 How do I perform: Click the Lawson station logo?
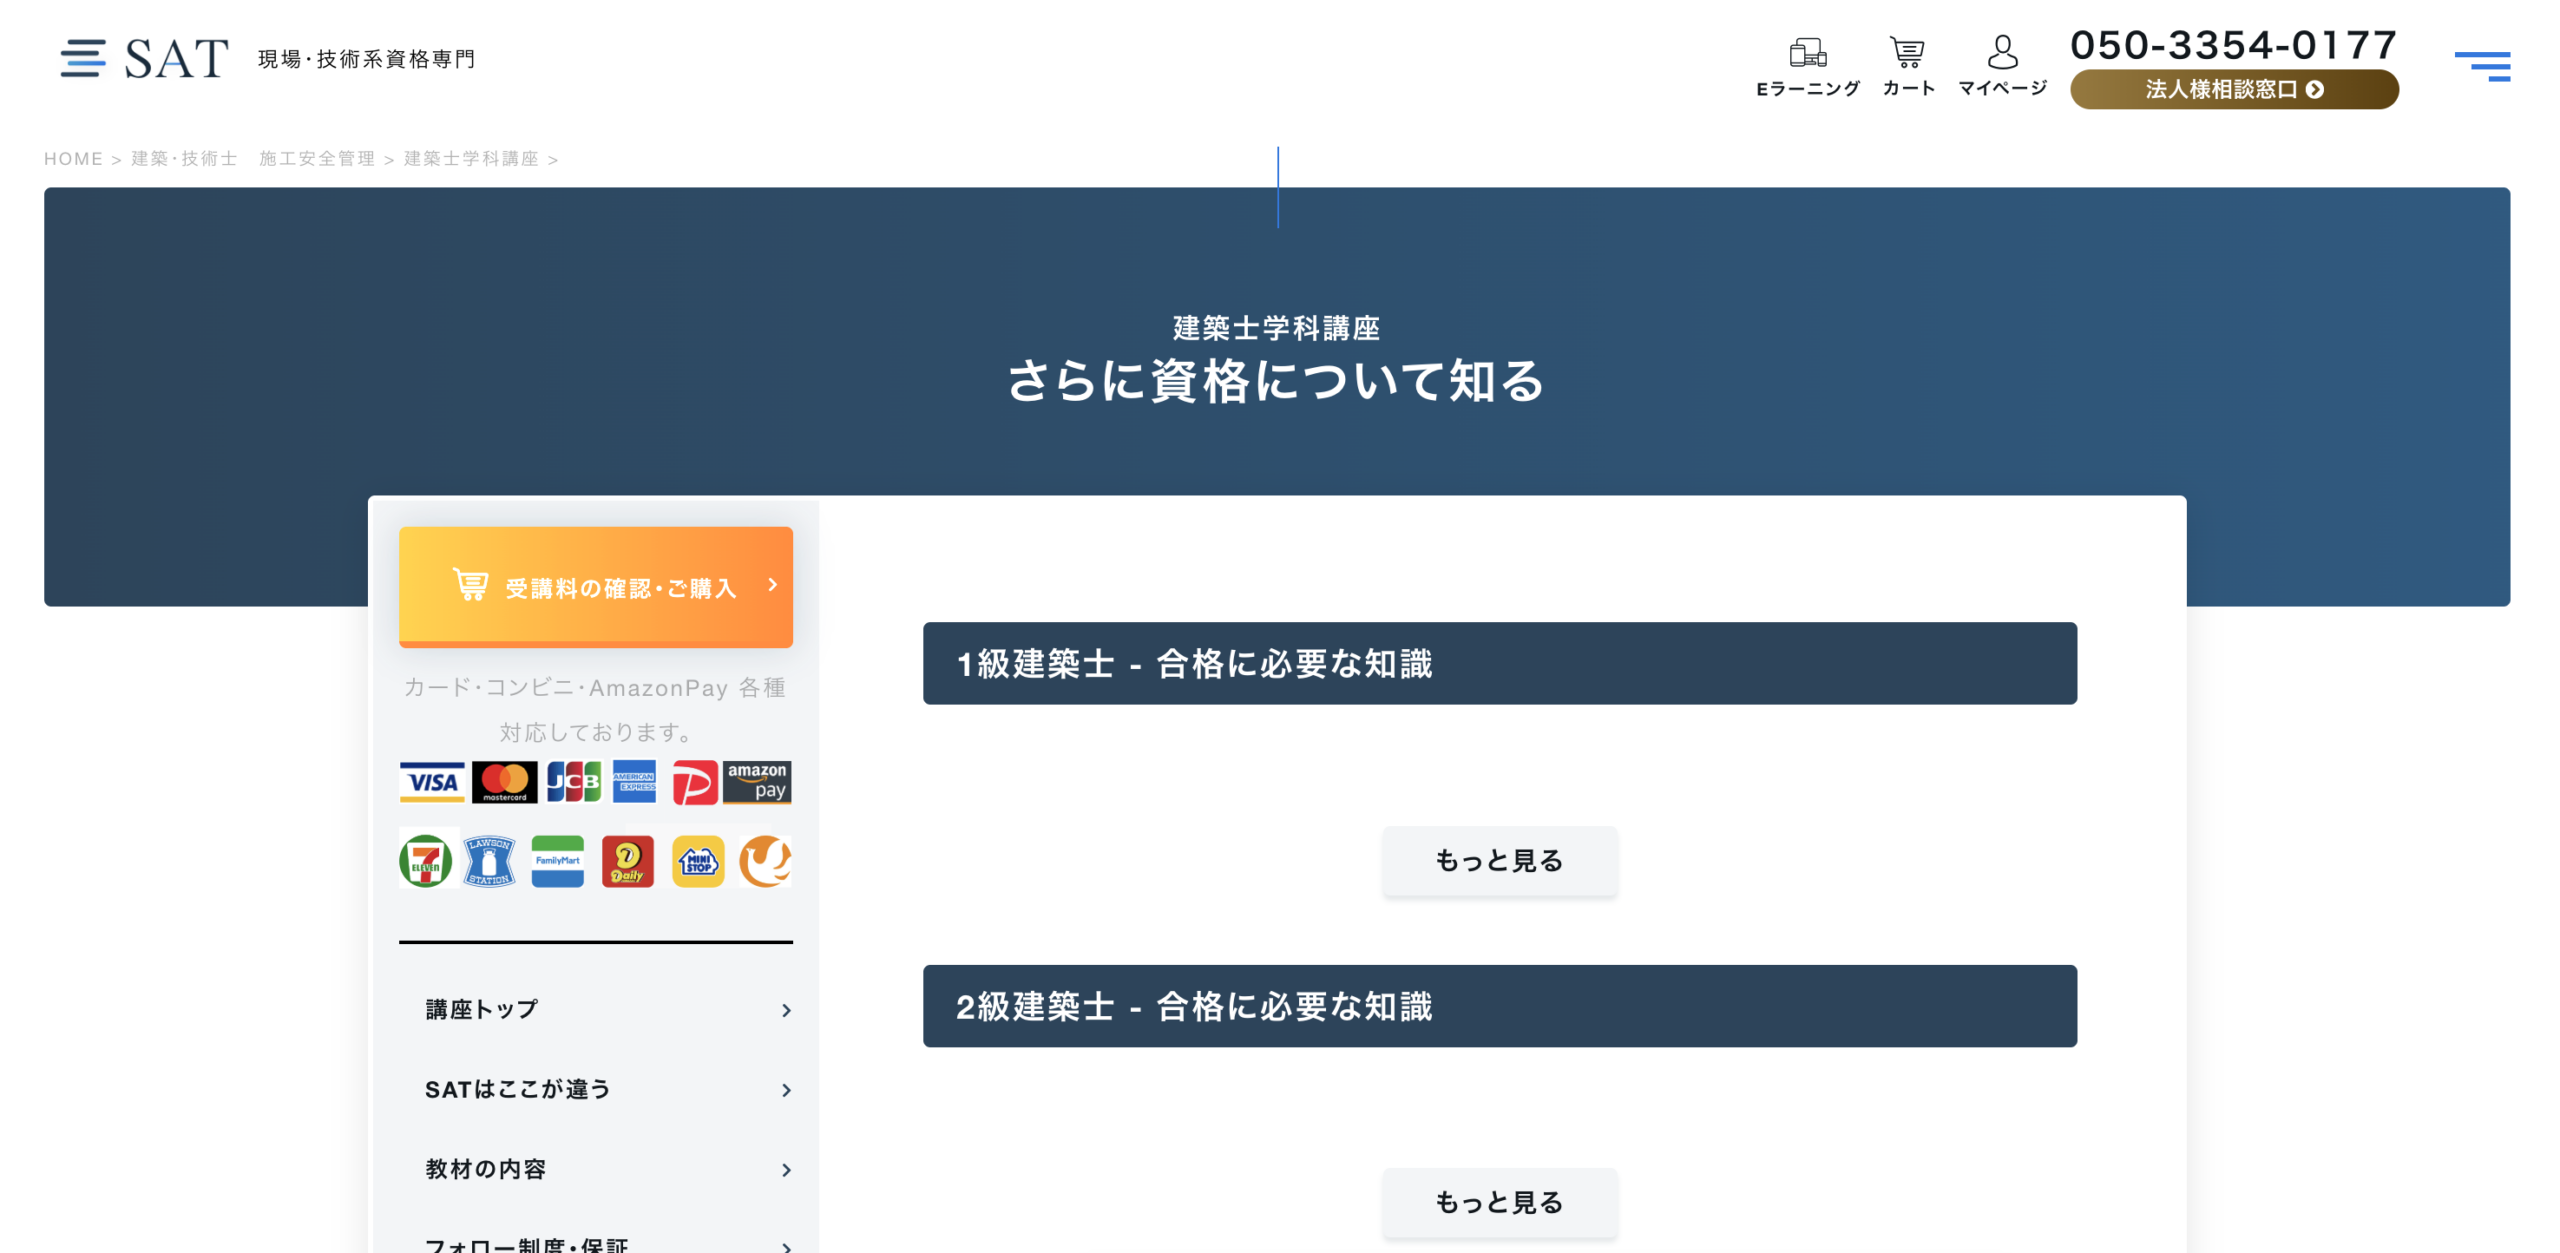489,861
